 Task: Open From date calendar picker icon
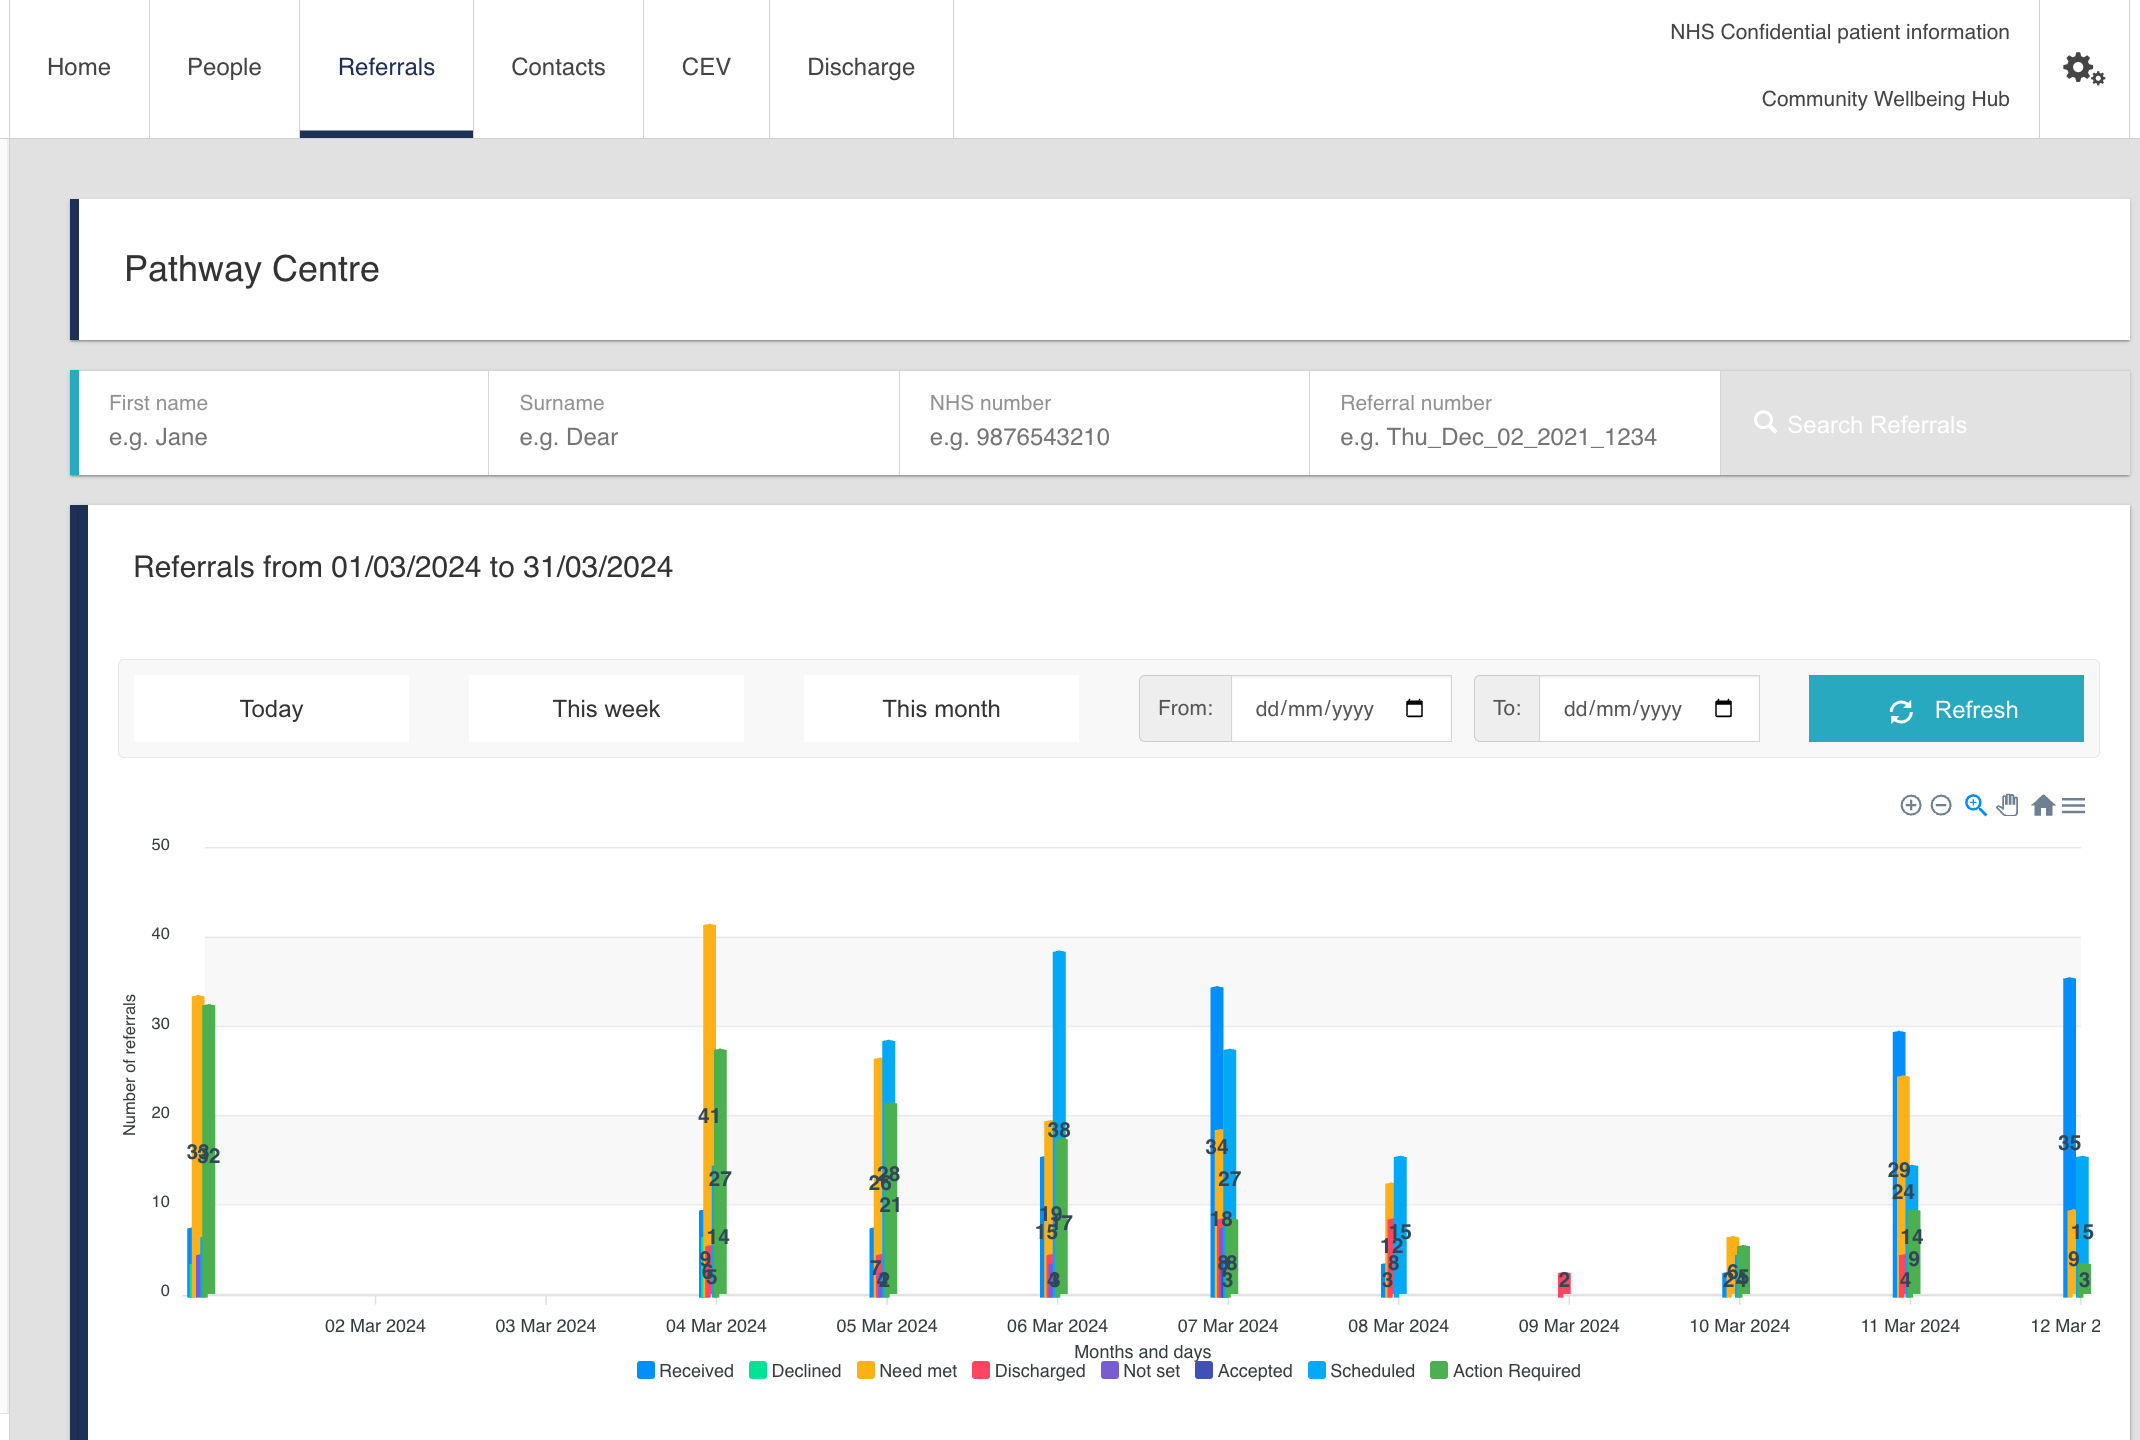click(1414, 708)
